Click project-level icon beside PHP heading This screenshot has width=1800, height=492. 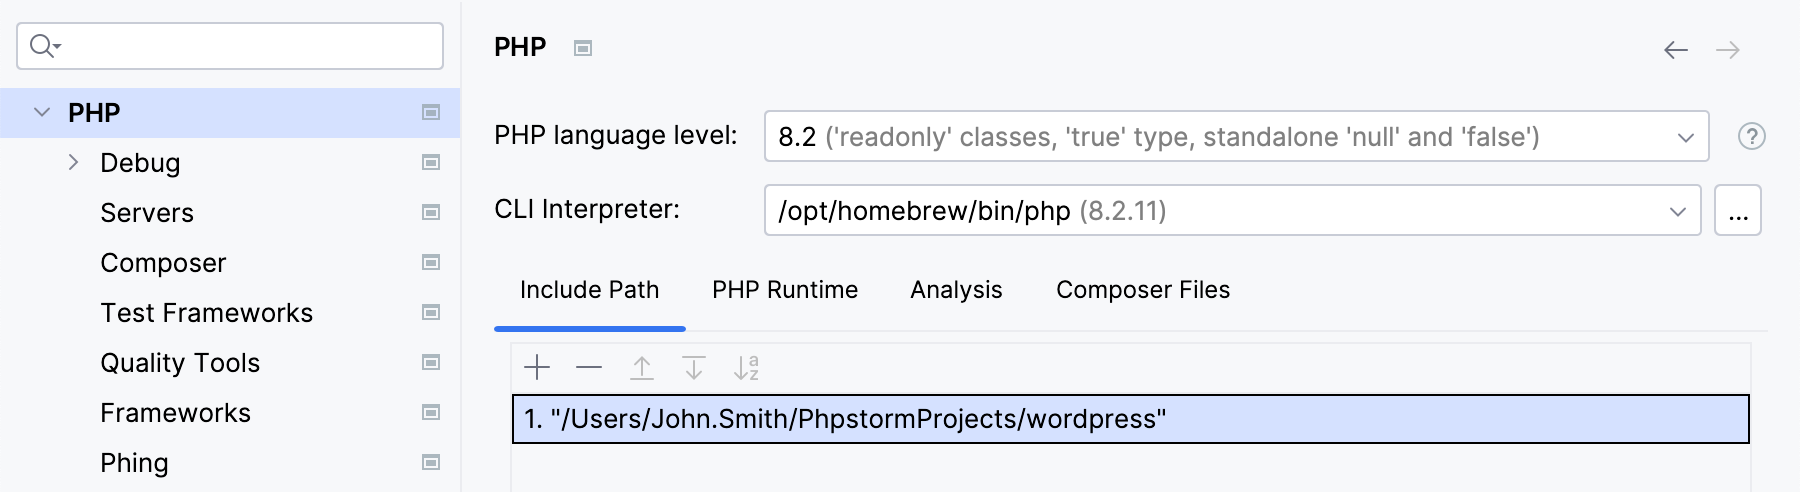coord(583,48)
